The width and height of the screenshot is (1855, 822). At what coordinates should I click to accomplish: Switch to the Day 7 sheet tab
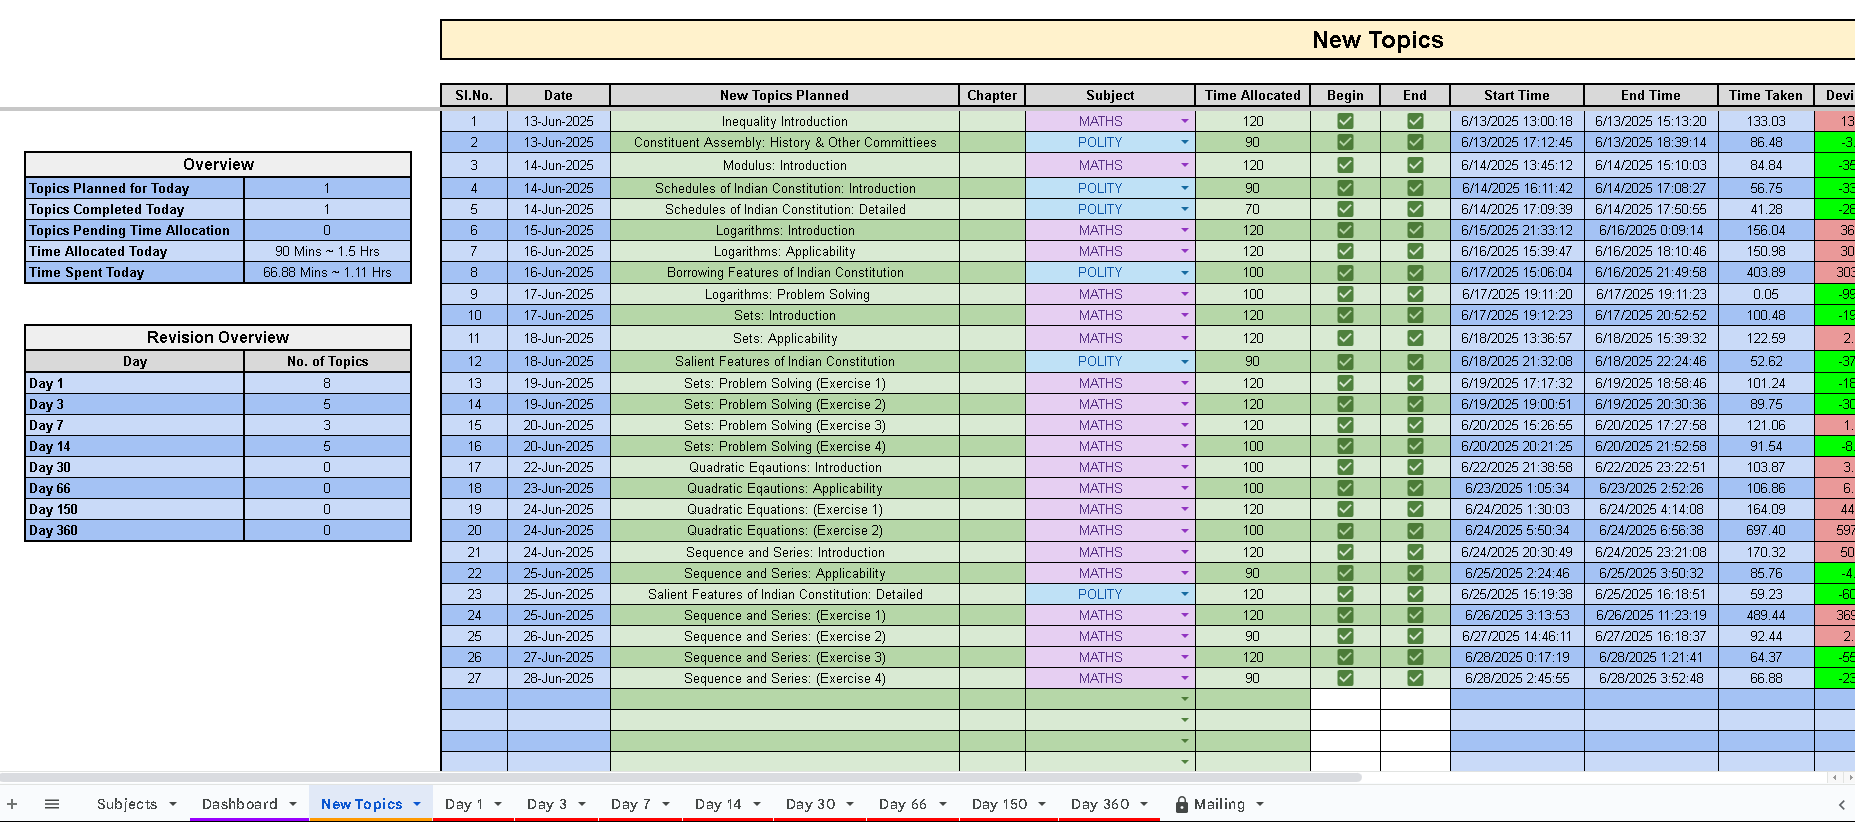[x=631, y=804]
